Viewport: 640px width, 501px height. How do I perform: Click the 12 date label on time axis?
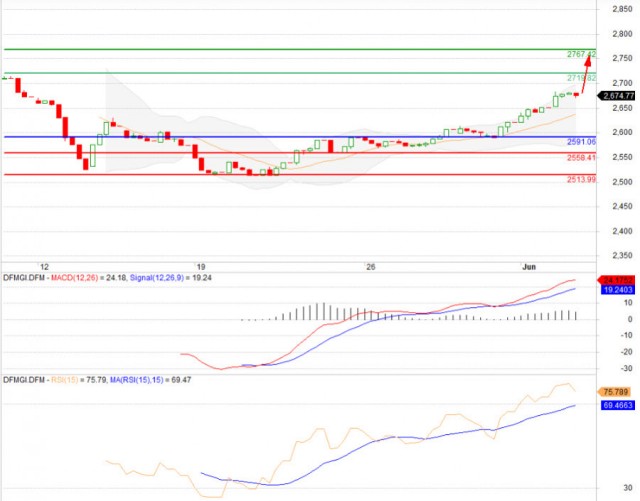(x=43, y=268)
